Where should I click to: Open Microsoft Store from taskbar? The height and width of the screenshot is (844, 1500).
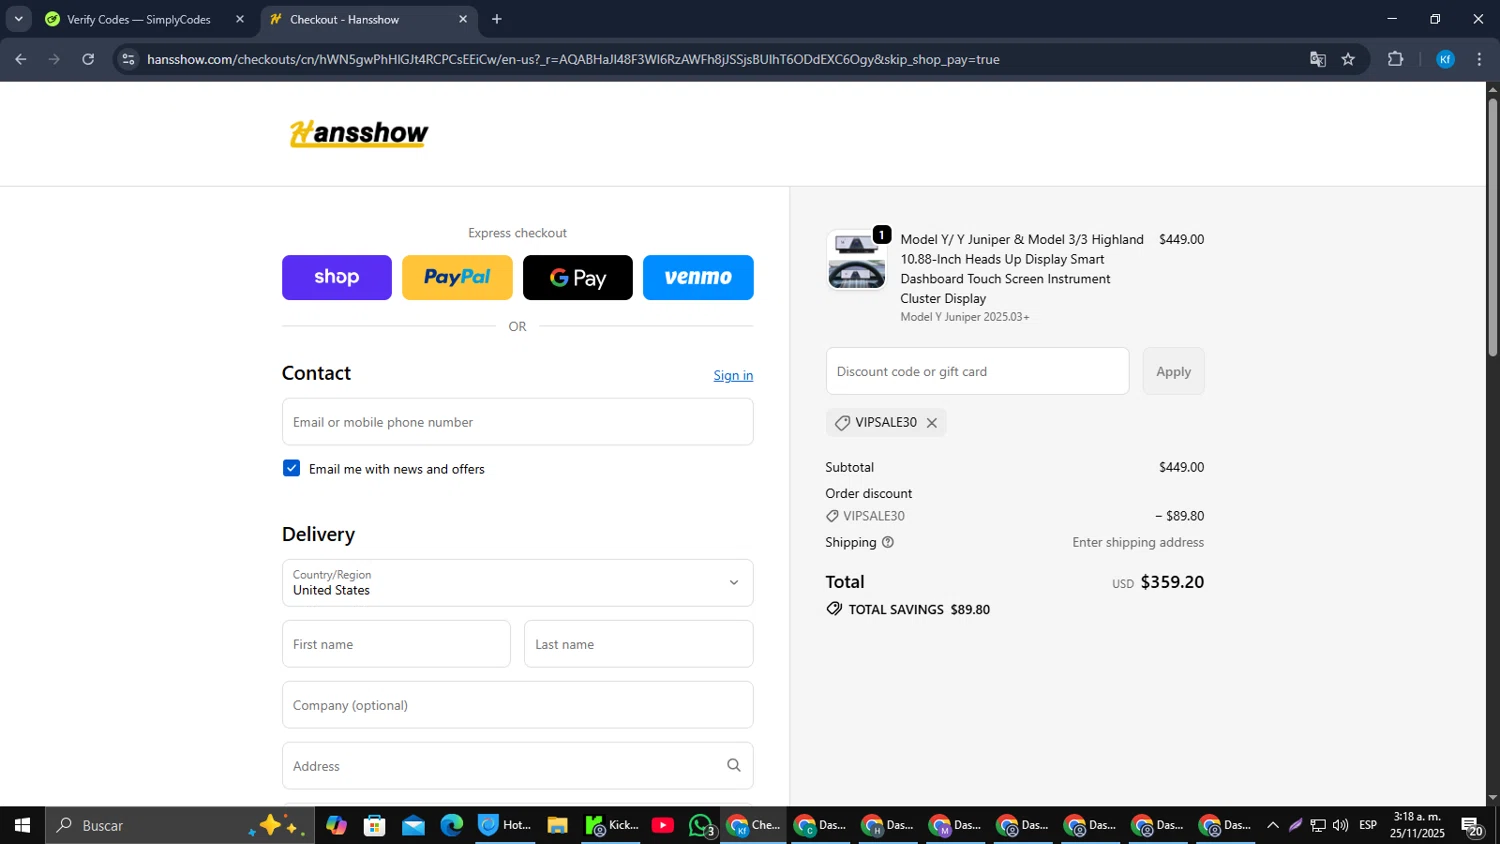(x=375, y=825)
